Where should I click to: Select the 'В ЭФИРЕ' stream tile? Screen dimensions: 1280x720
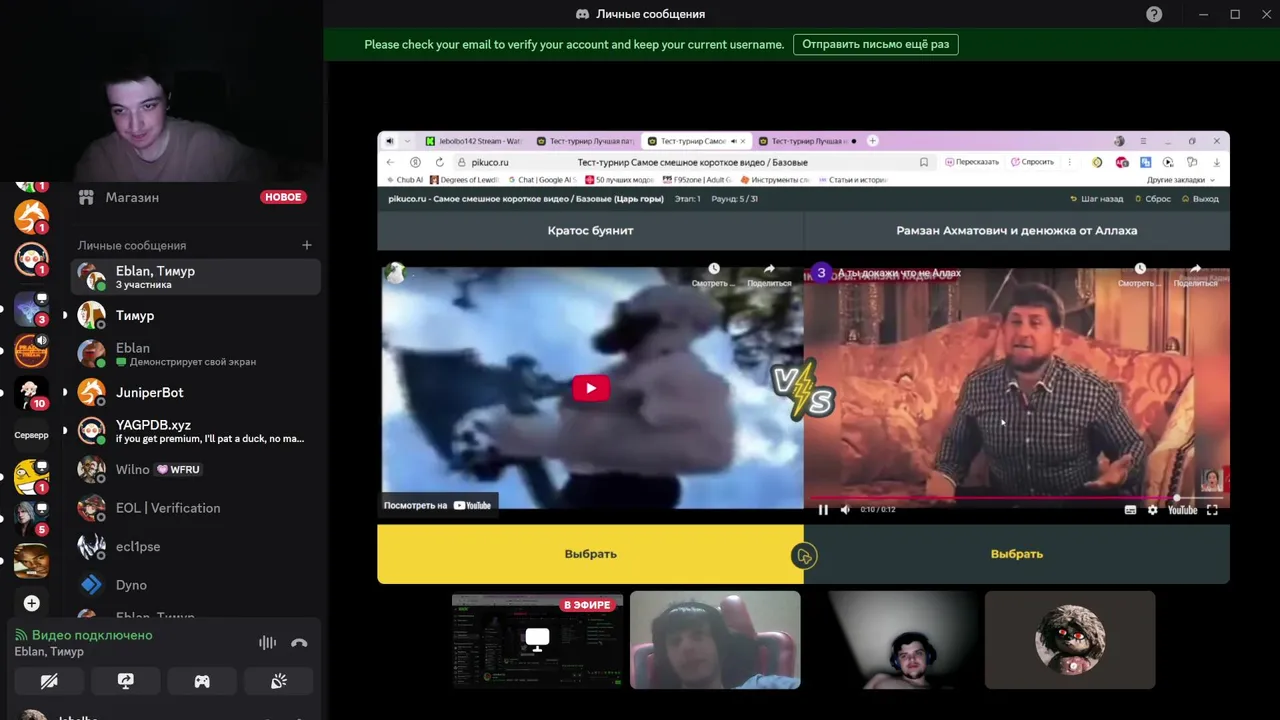pyautogui.click(x=537, y=640)
